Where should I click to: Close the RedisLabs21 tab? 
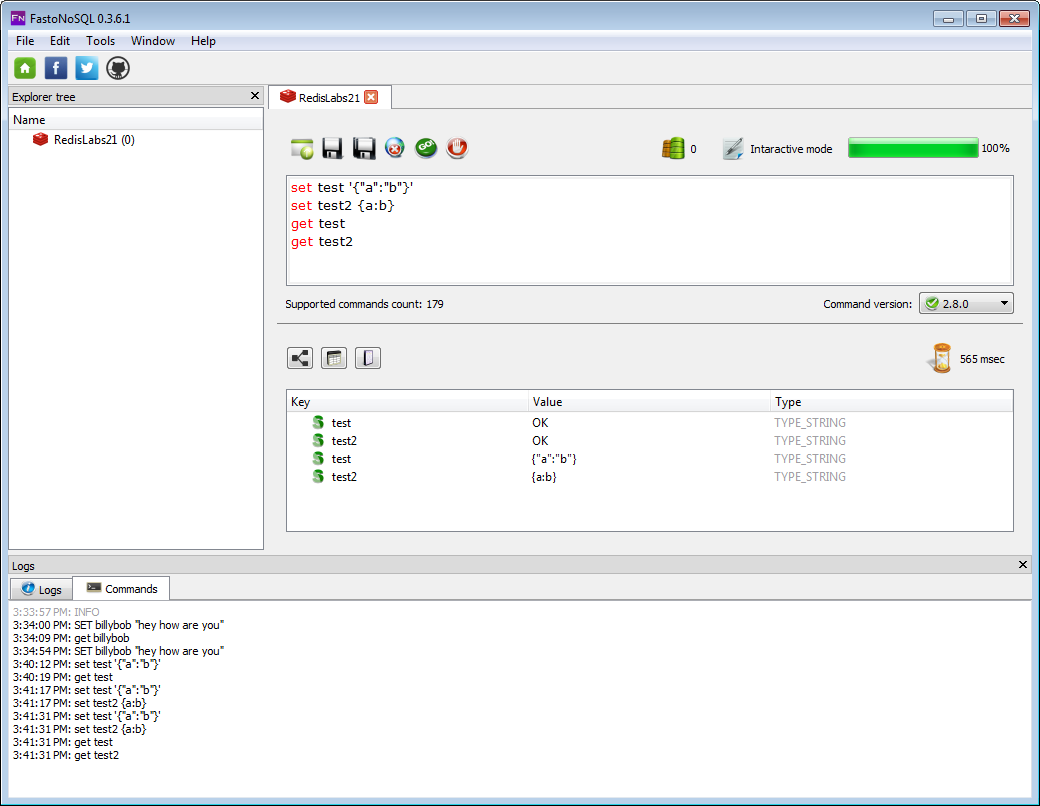click(371, 98)
